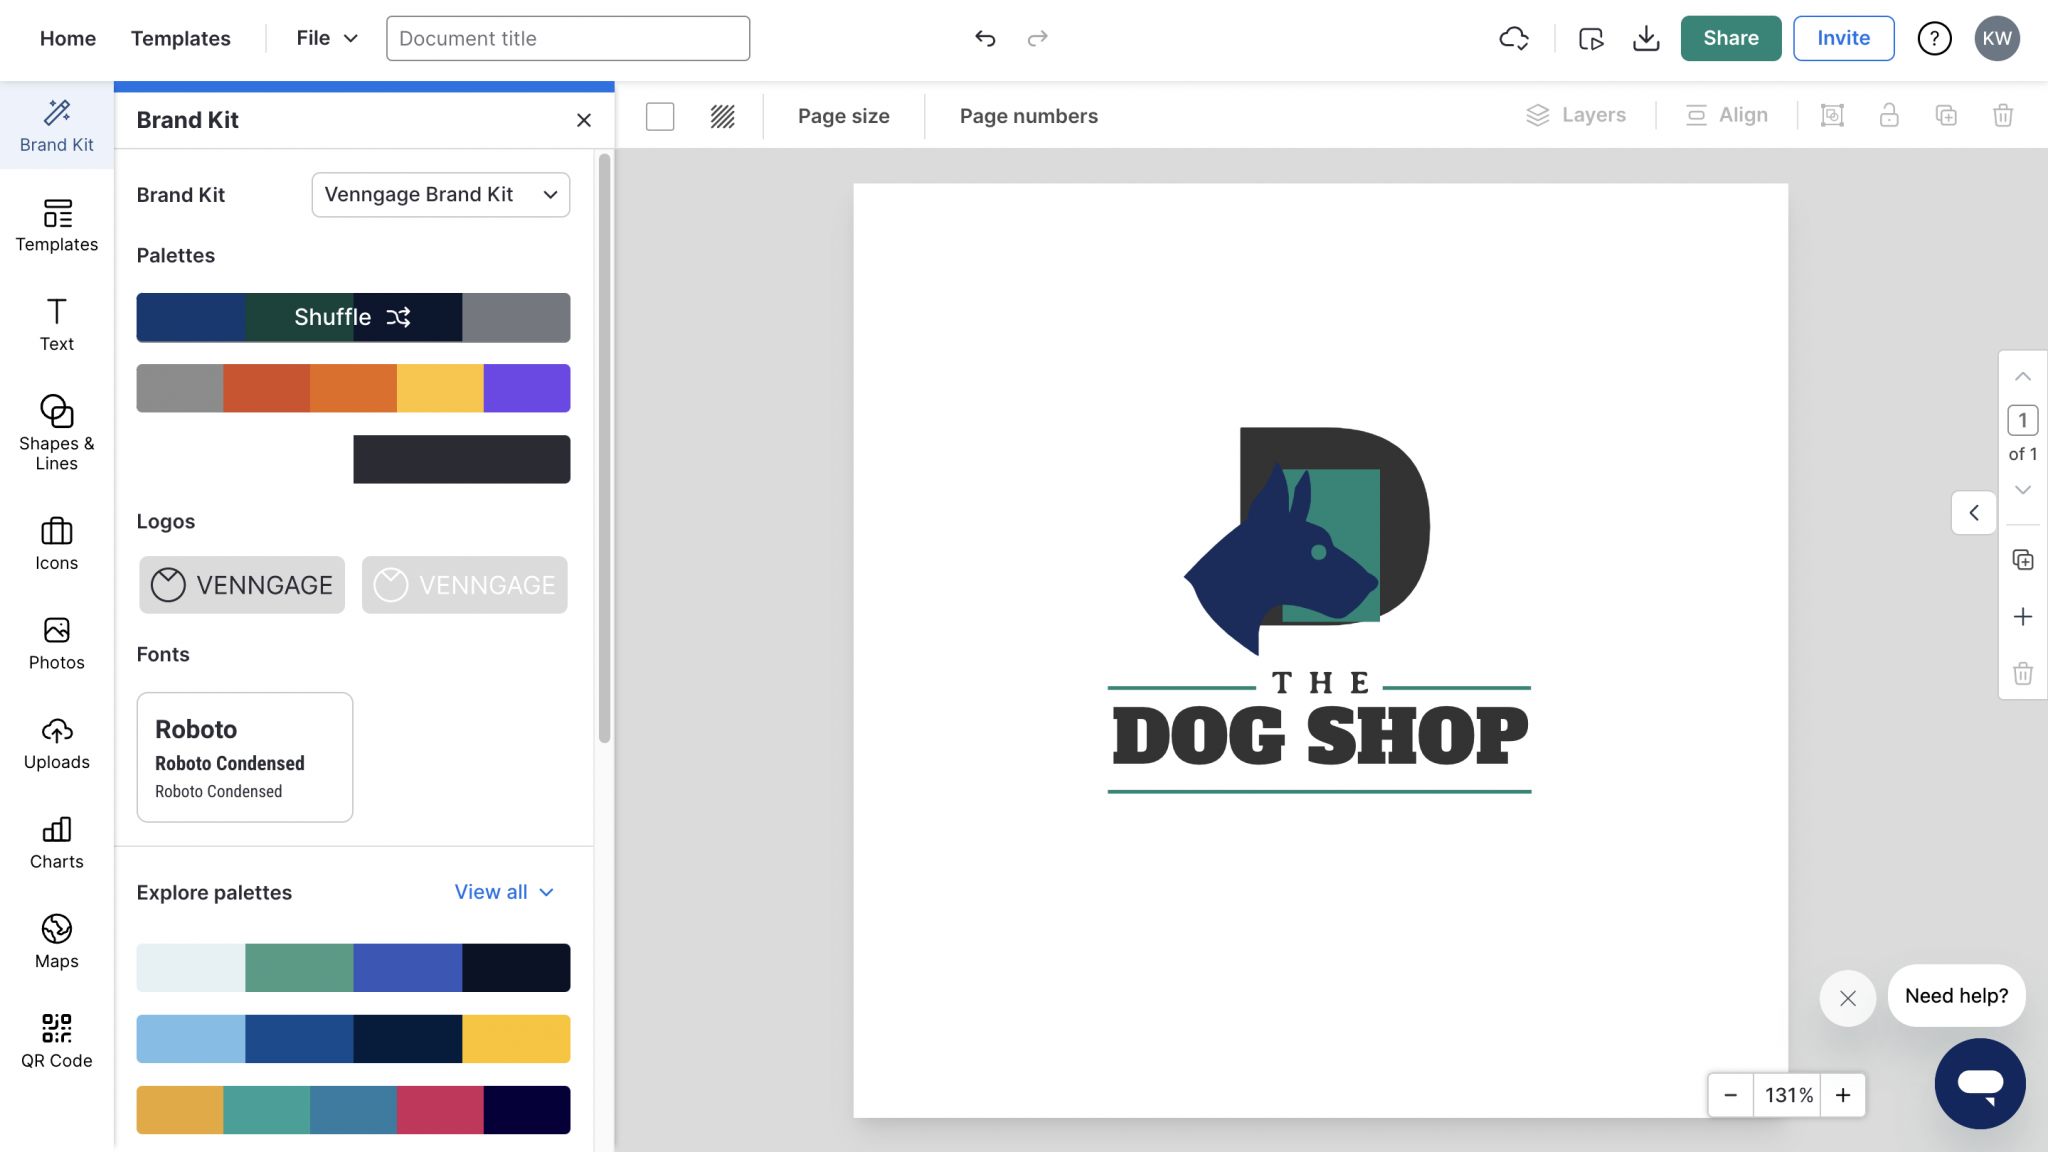Download the design
The height and width of the screenshot is (1152, 2048).
pyautogui.click(x=1646, y=38)
